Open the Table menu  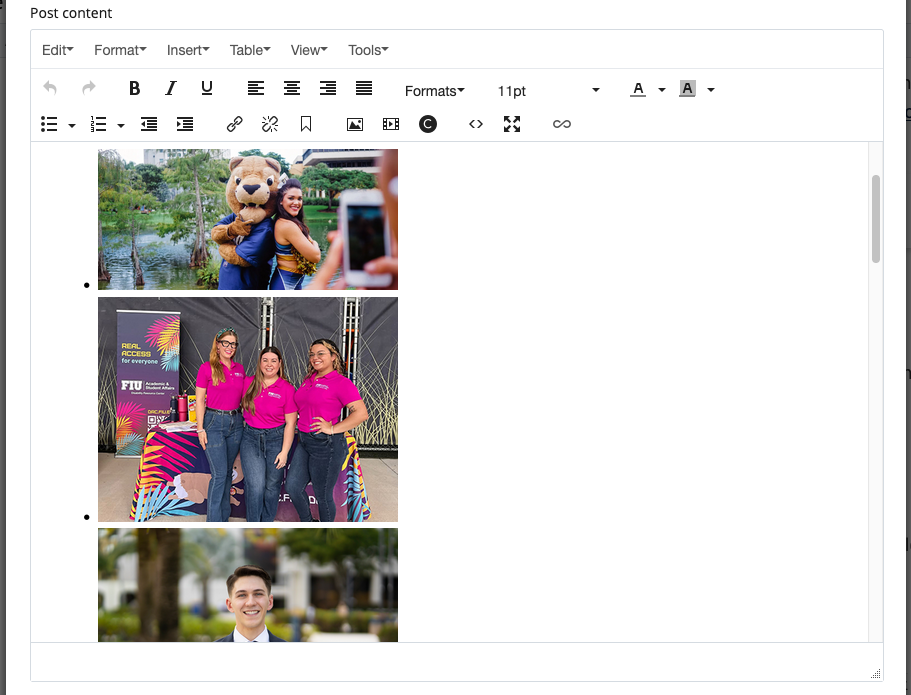[249, 49]
